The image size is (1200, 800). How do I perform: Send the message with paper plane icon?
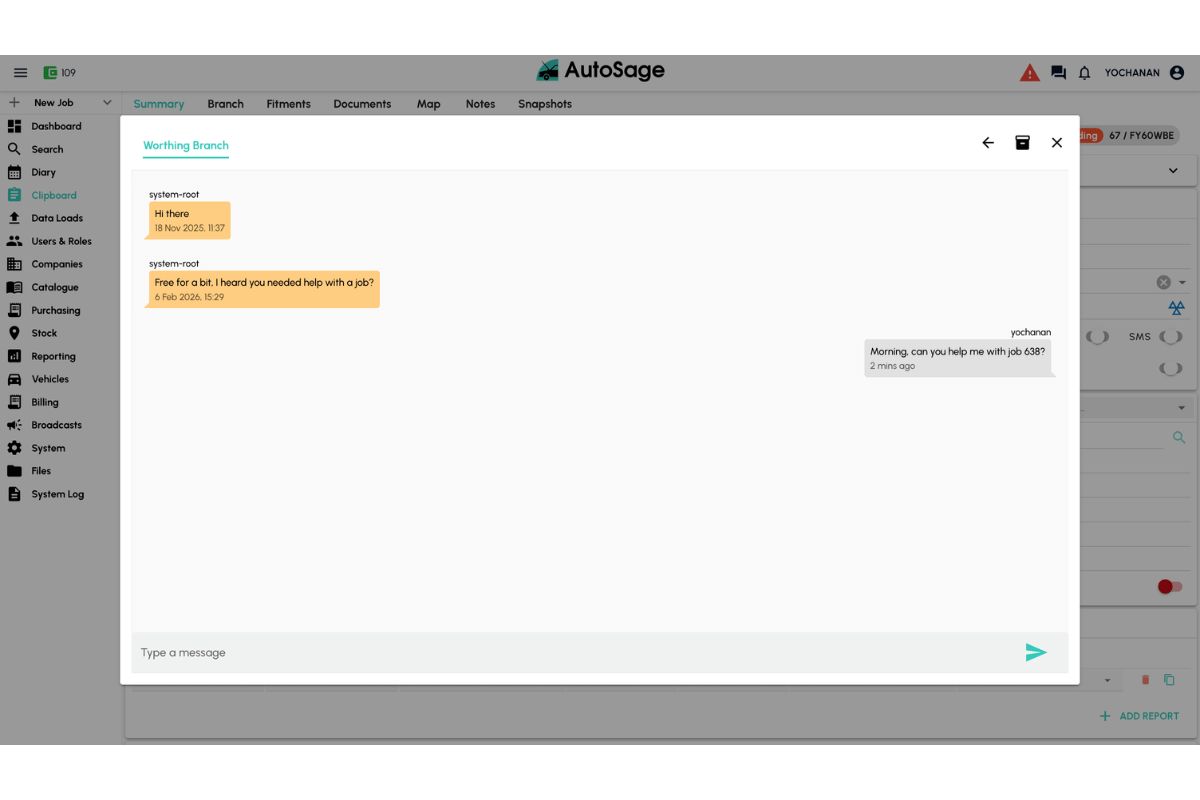pos(1035,653)
